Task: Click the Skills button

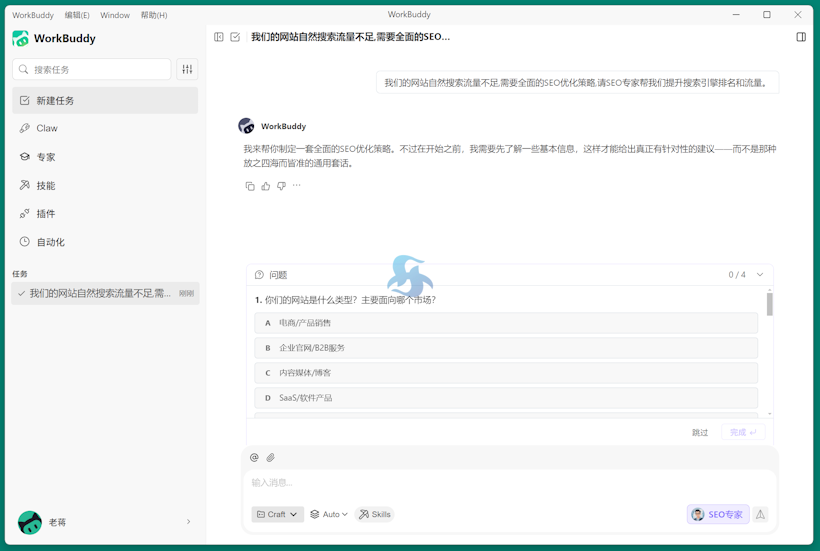Action: [x=374, y=514]
